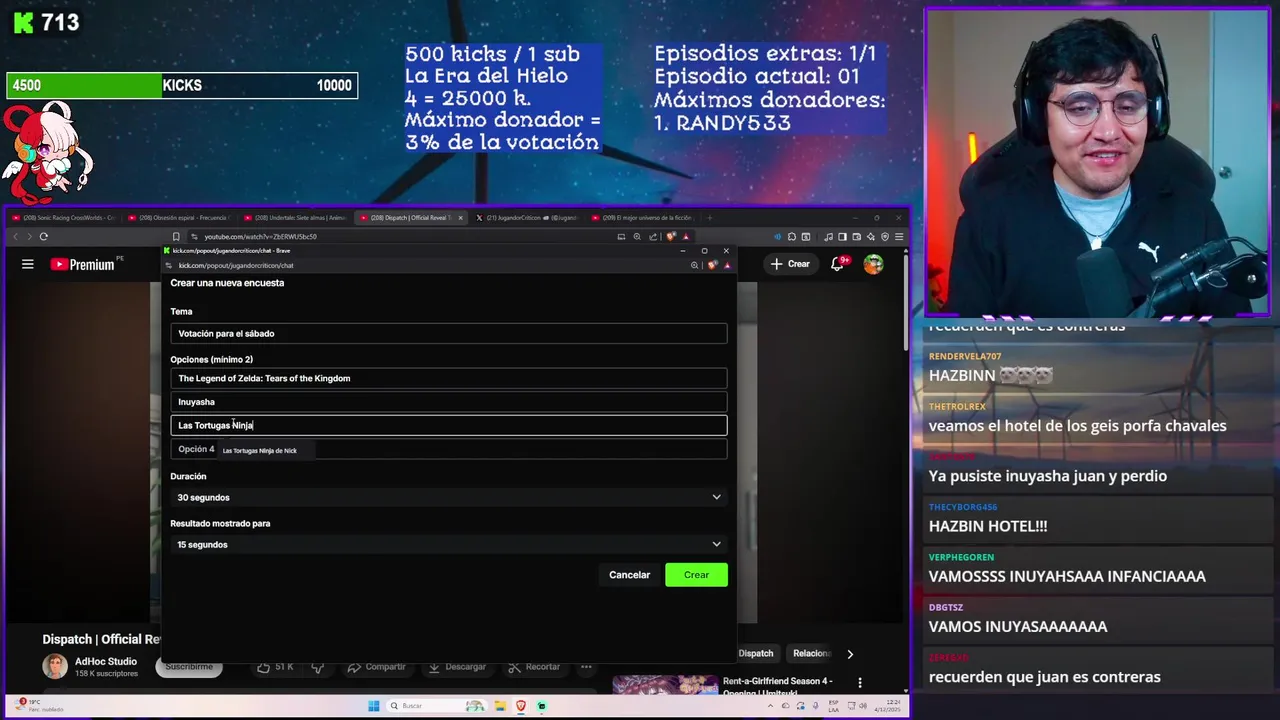1280x720 pixels.
Task: Switch to Sonic Racing CrossWorlds tab
Action: click(x=62, y=218)
